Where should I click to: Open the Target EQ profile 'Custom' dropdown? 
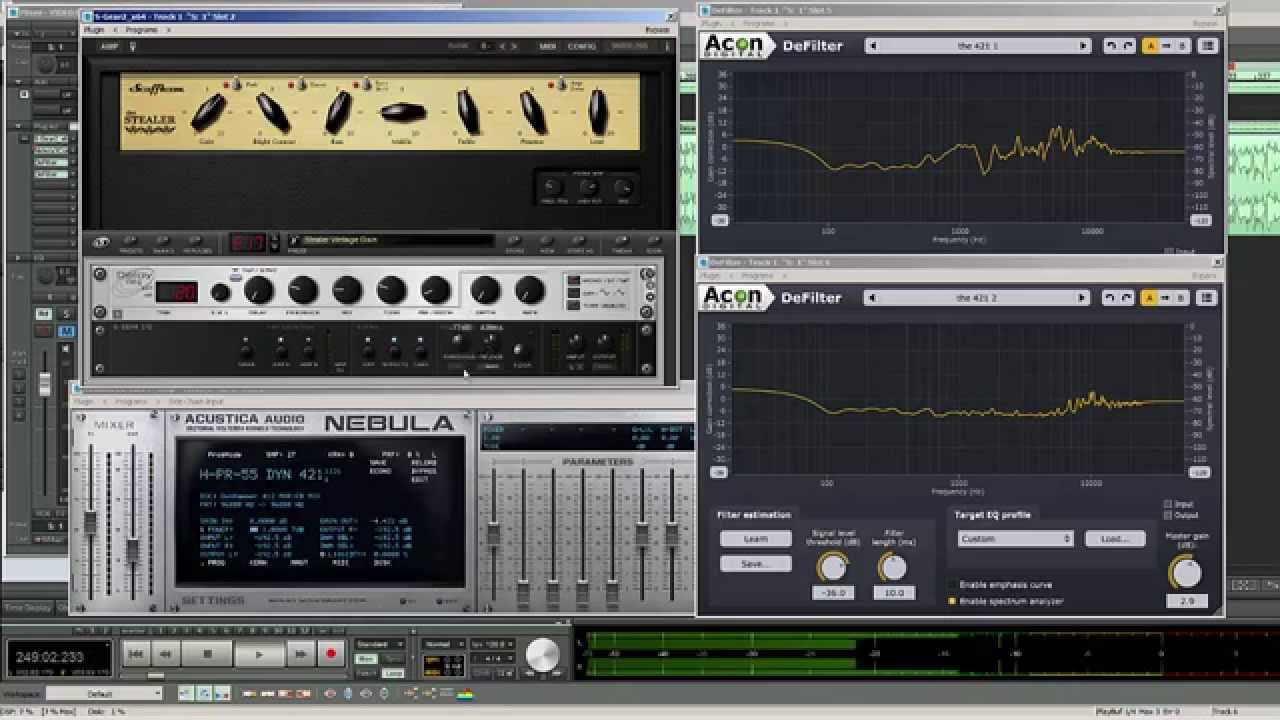point(1015,538)
